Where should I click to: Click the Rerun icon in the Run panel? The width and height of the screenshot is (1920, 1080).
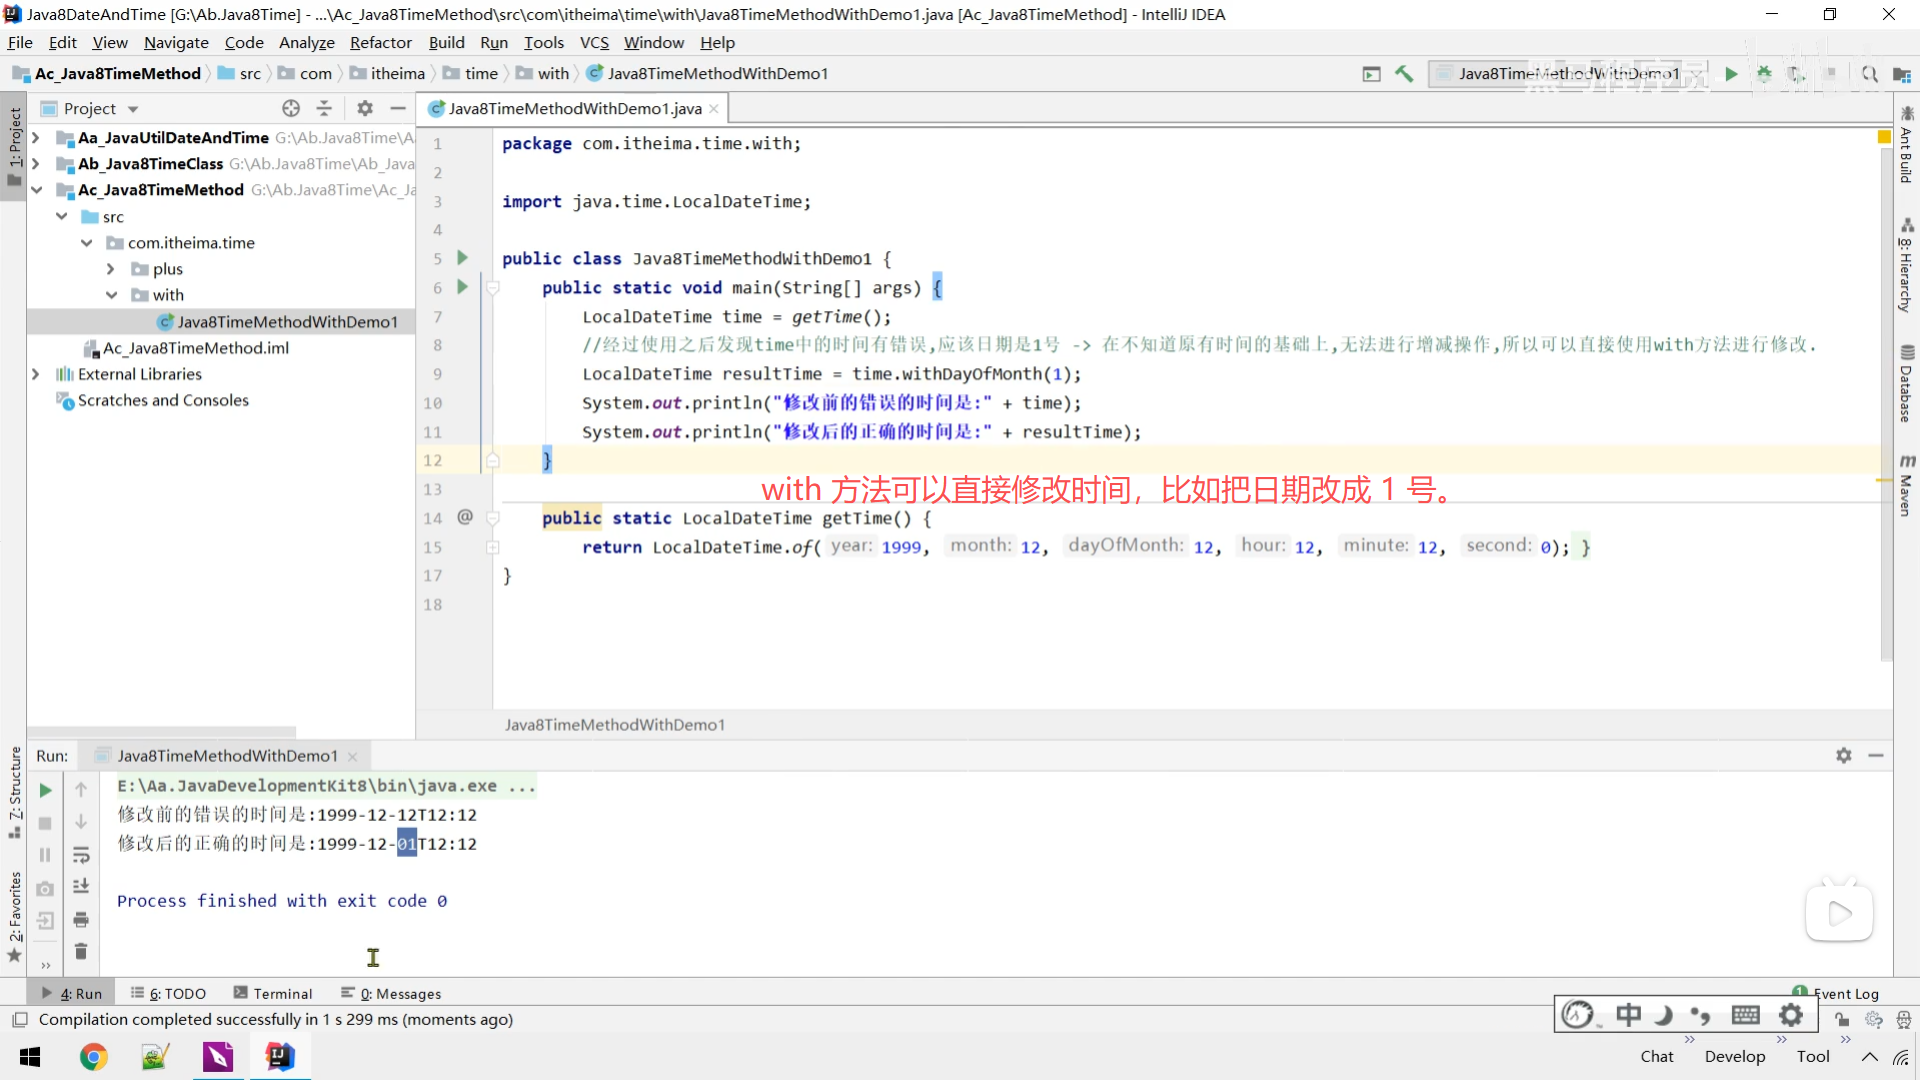(x=45, y=790)
